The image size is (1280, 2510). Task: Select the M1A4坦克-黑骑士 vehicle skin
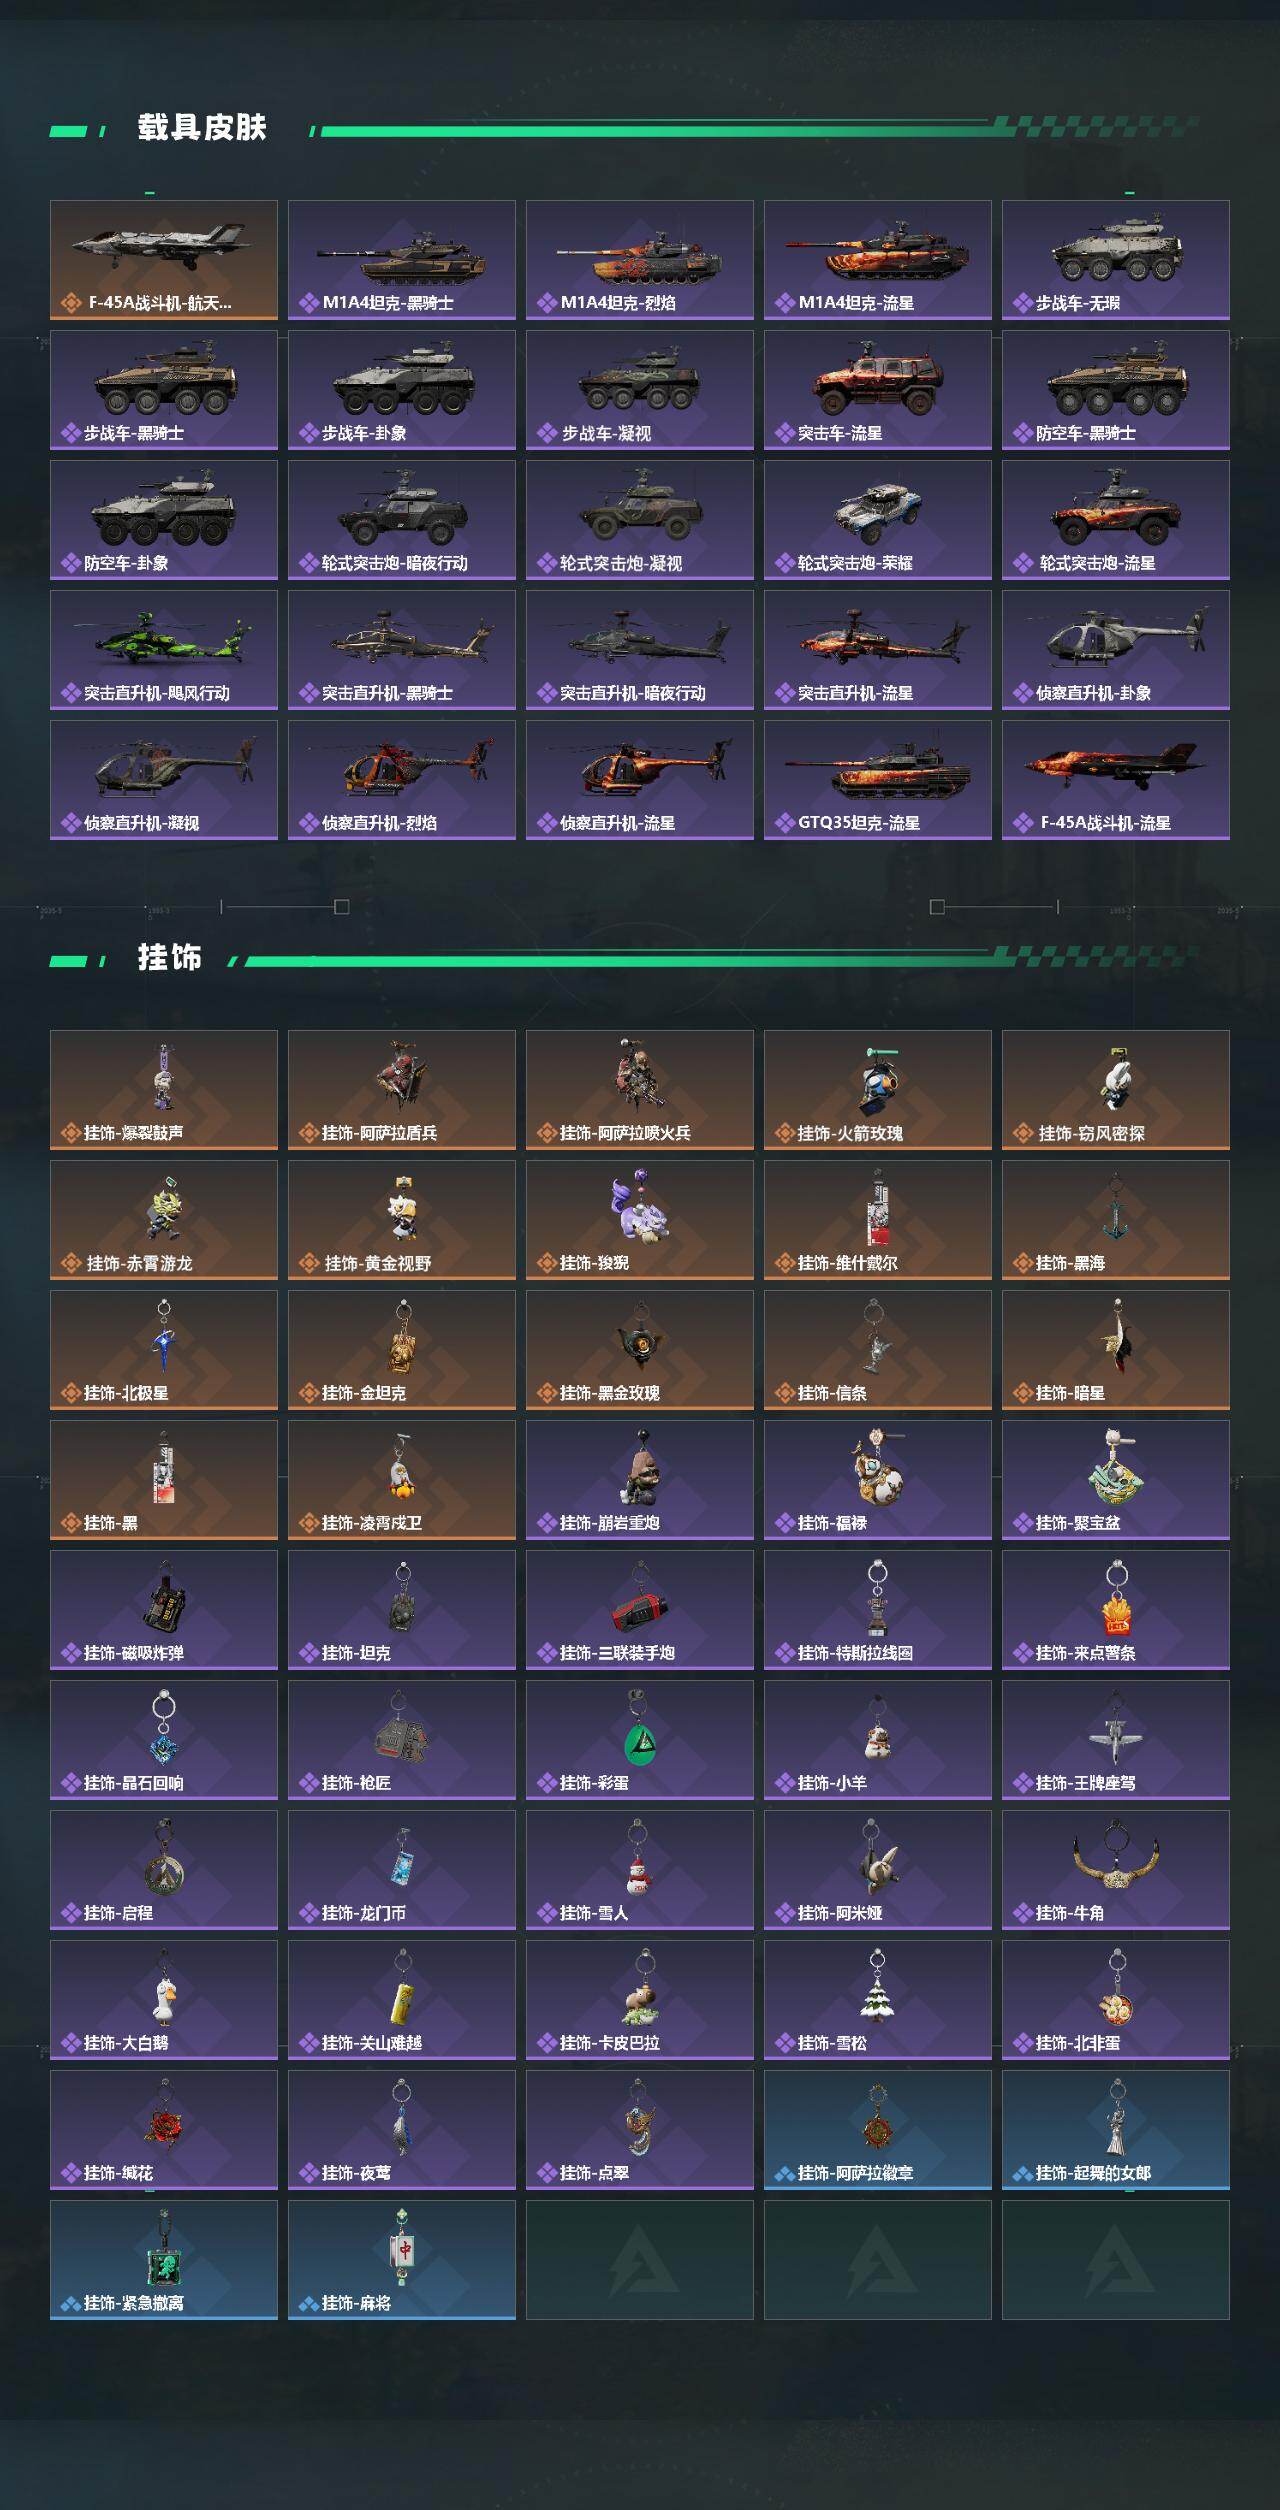pos(402,260)
